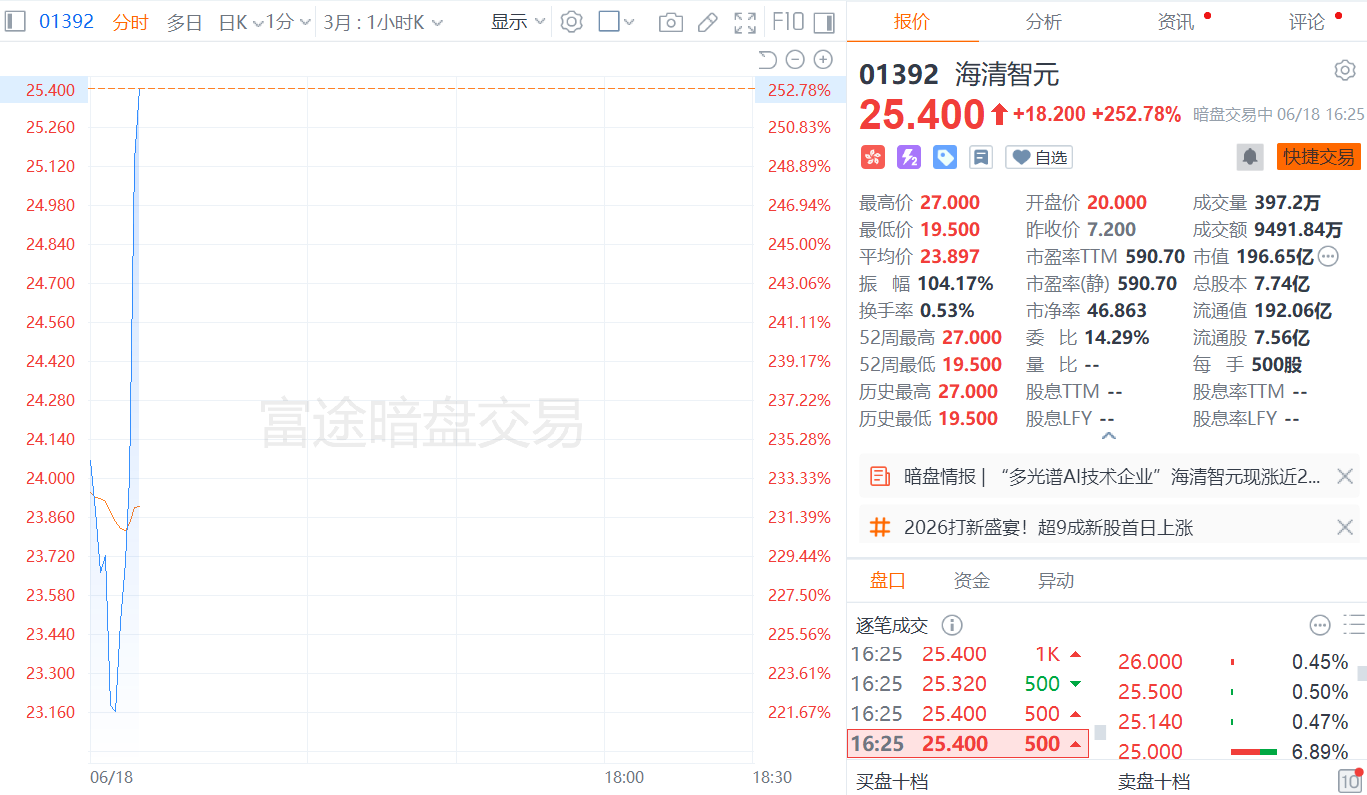Open the 1分 interval dropdown
Image resolution: width=1367 pixels, height=795 pixels.
(x=288, y=22)
